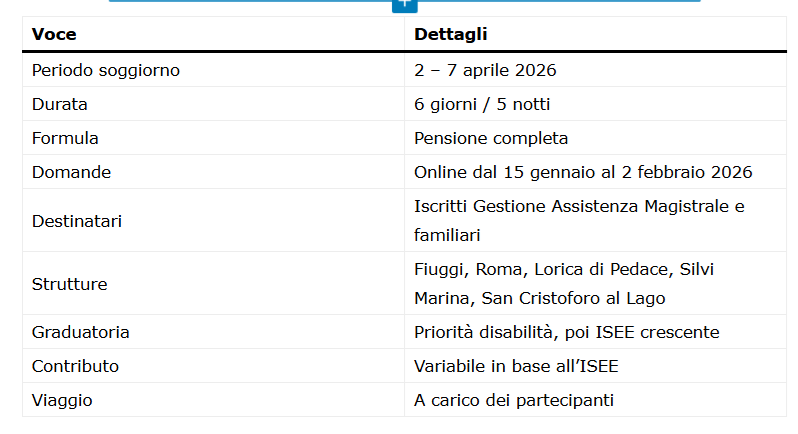Click the online application dates cell

(x=583, y=172)
